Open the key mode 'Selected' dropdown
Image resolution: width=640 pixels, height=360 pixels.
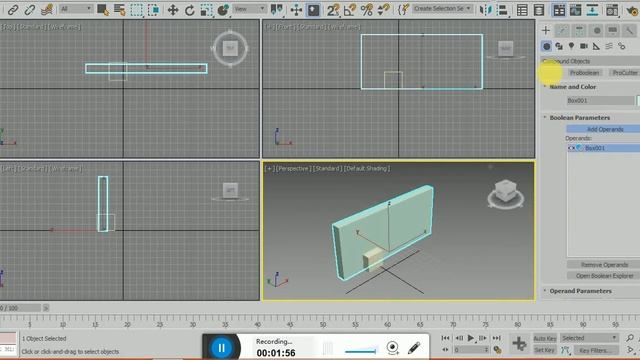click(x=589, y=338)
